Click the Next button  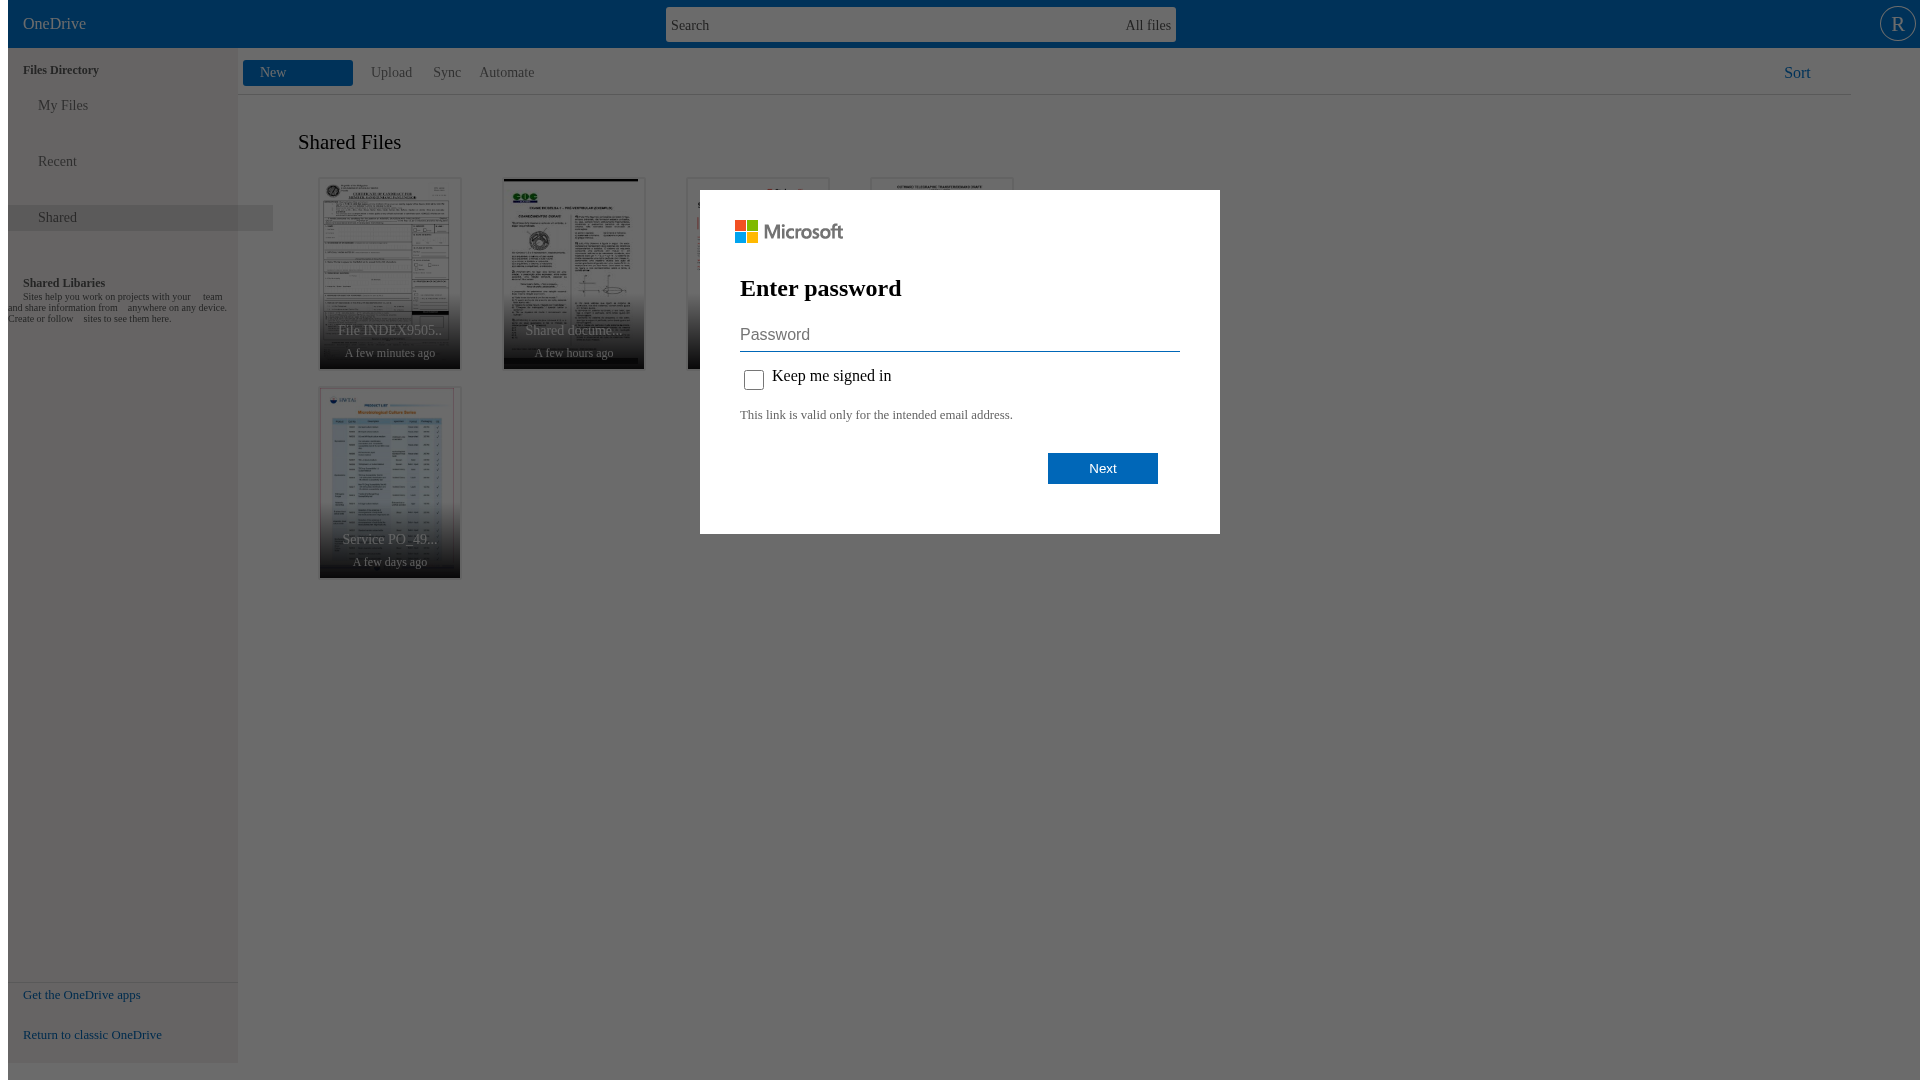pyautogui.click(x=1103, y=468)
